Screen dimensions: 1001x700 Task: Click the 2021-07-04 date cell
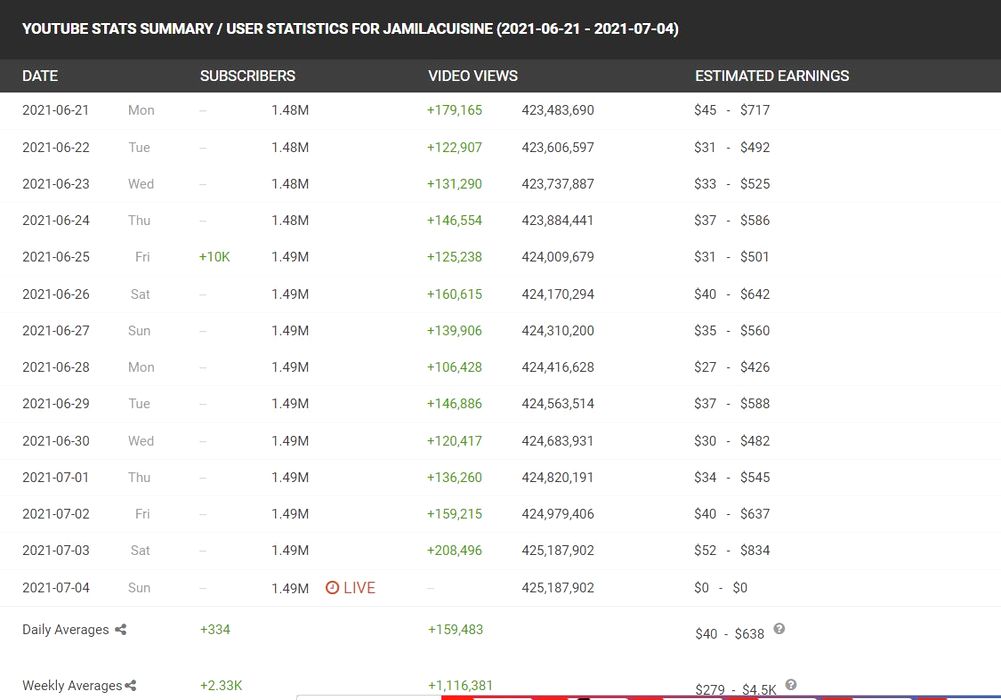coord(56,588)
